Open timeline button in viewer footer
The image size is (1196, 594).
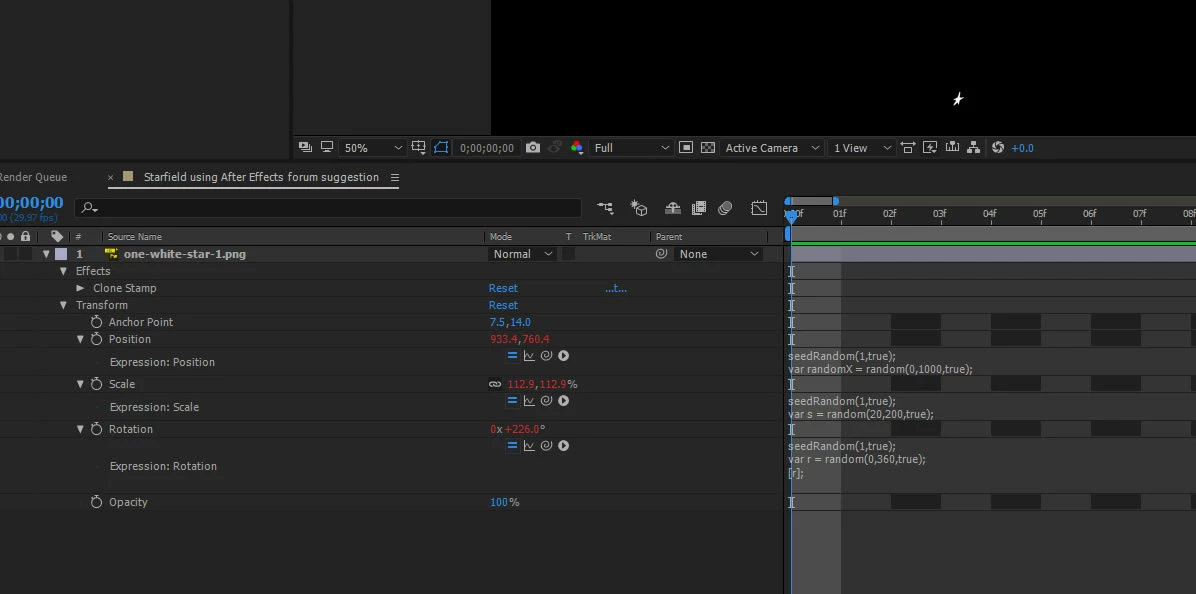(952, 147)
